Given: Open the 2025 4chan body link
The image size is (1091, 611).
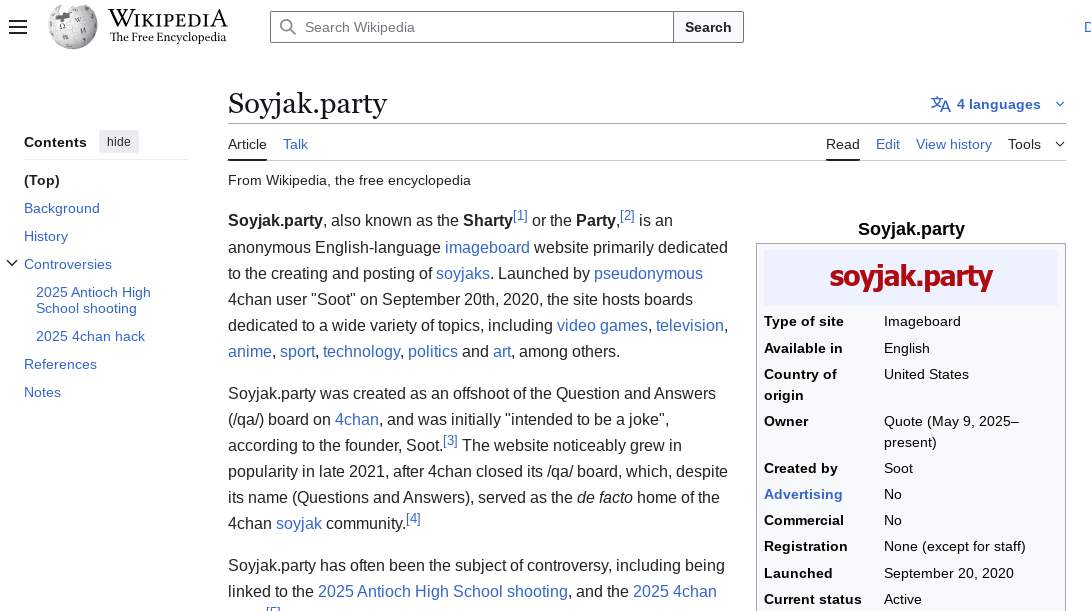Looking at the screenshot, I should [674, 592].
